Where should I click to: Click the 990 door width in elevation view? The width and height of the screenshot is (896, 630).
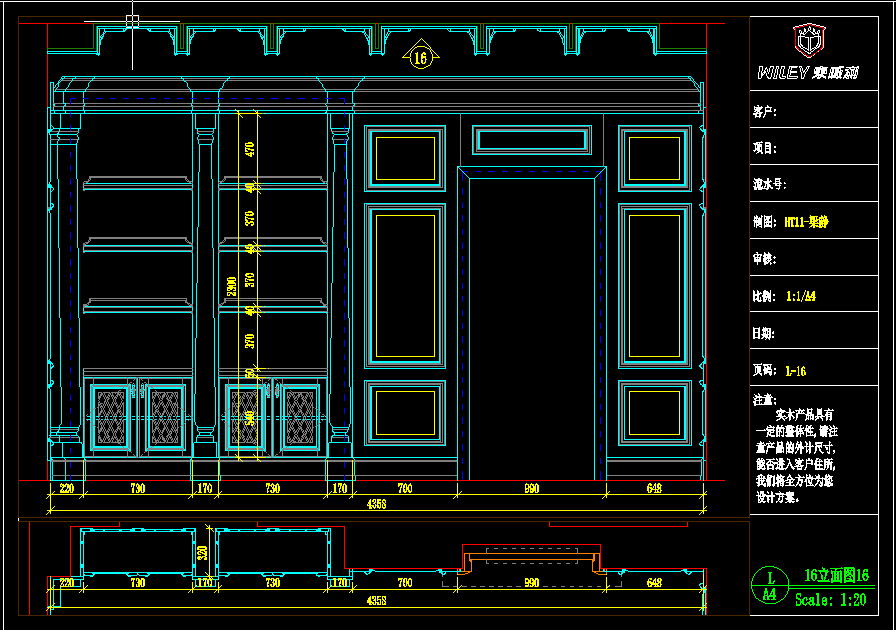click(531, 488)
